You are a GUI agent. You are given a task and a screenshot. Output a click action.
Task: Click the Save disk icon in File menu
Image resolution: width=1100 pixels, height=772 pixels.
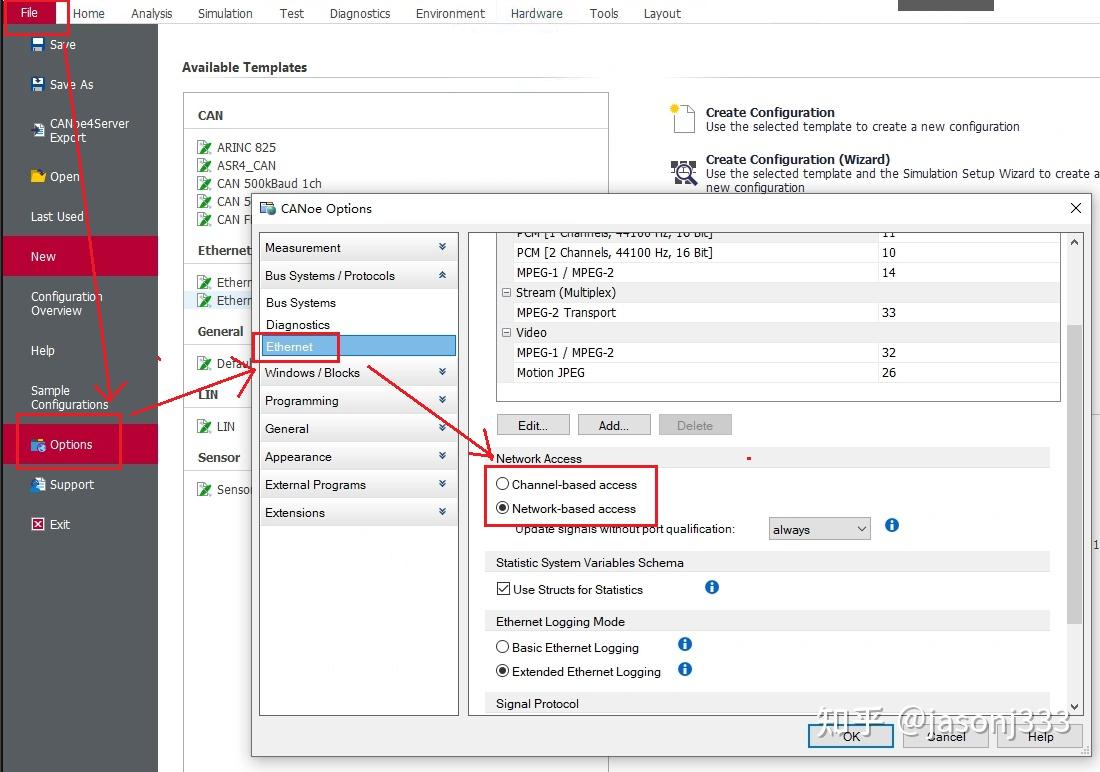(38, 44)
